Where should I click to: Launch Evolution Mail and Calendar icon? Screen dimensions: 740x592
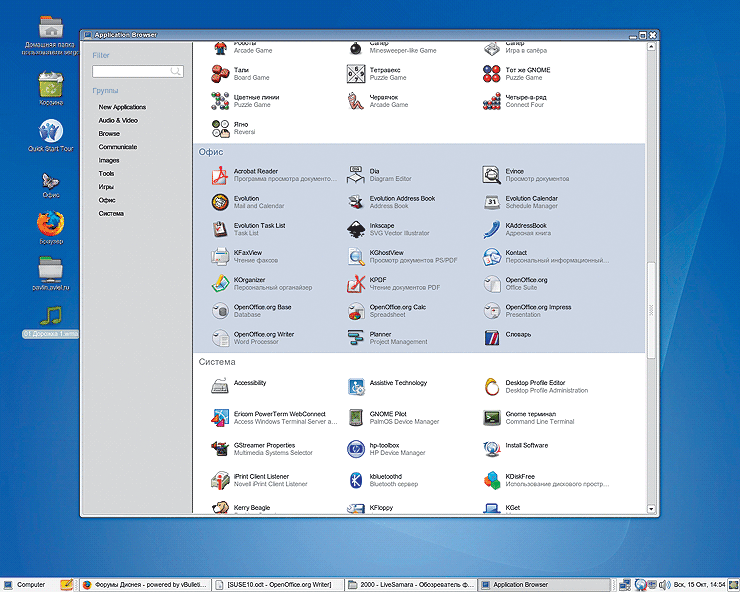tap(219, 202)
